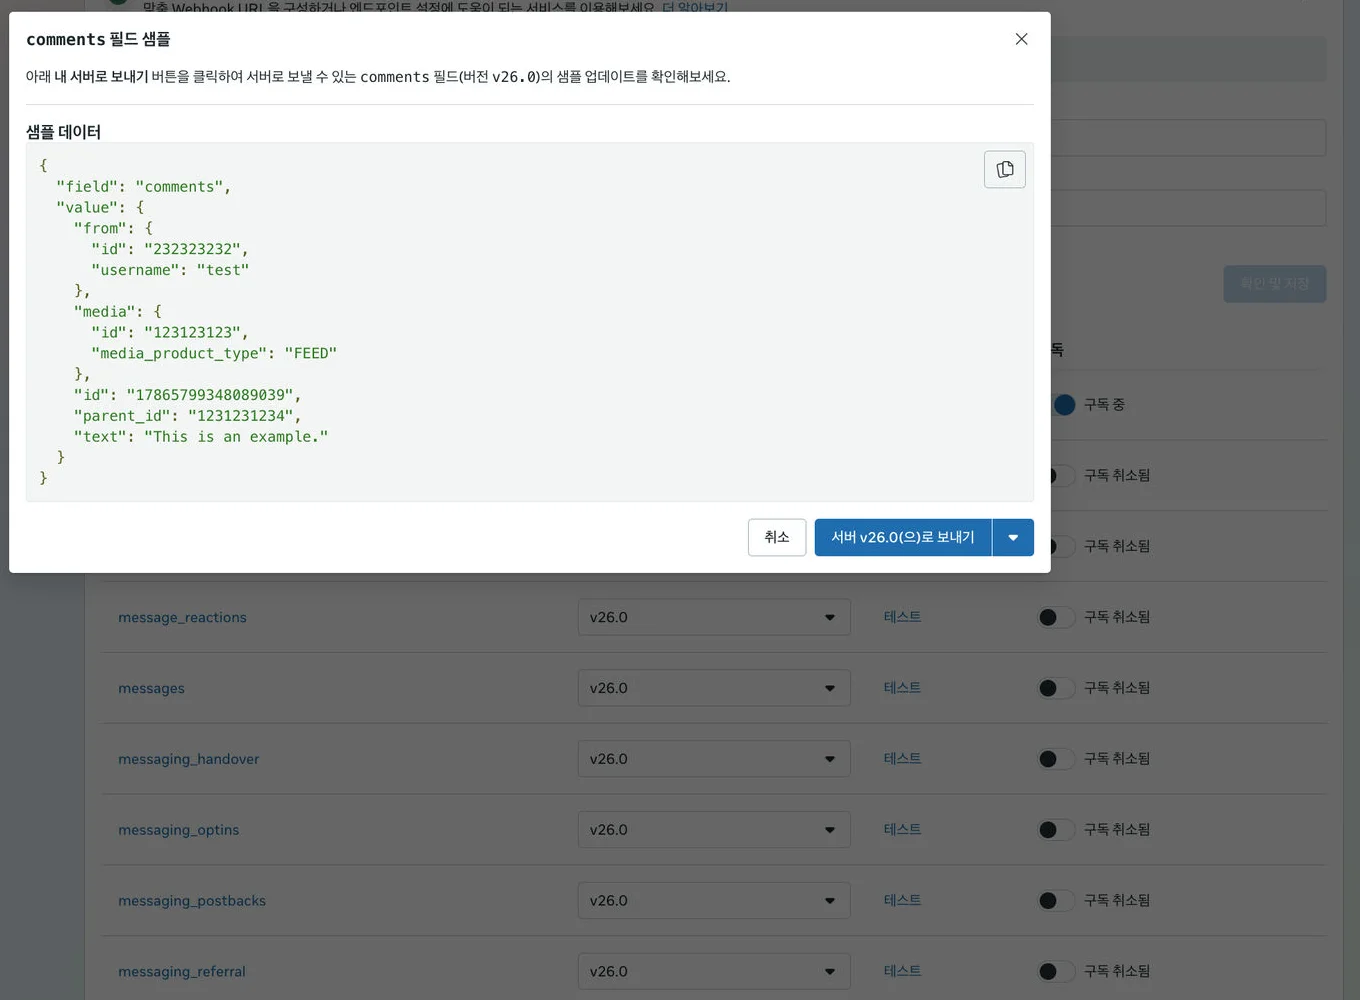Screen dimensions: 1360x1000
Task: Click the "username": "test" line
Action: point(170,270)
